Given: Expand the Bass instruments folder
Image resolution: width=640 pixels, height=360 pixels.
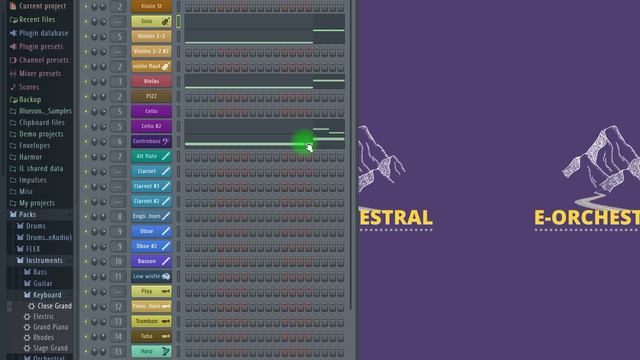Looking at the screenshot, I should pos(36,272).
